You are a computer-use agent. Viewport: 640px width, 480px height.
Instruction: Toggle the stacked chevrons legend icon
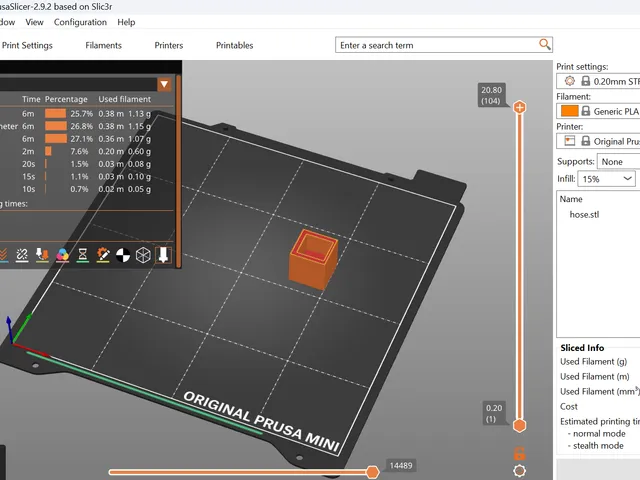(x=2, y=255)
